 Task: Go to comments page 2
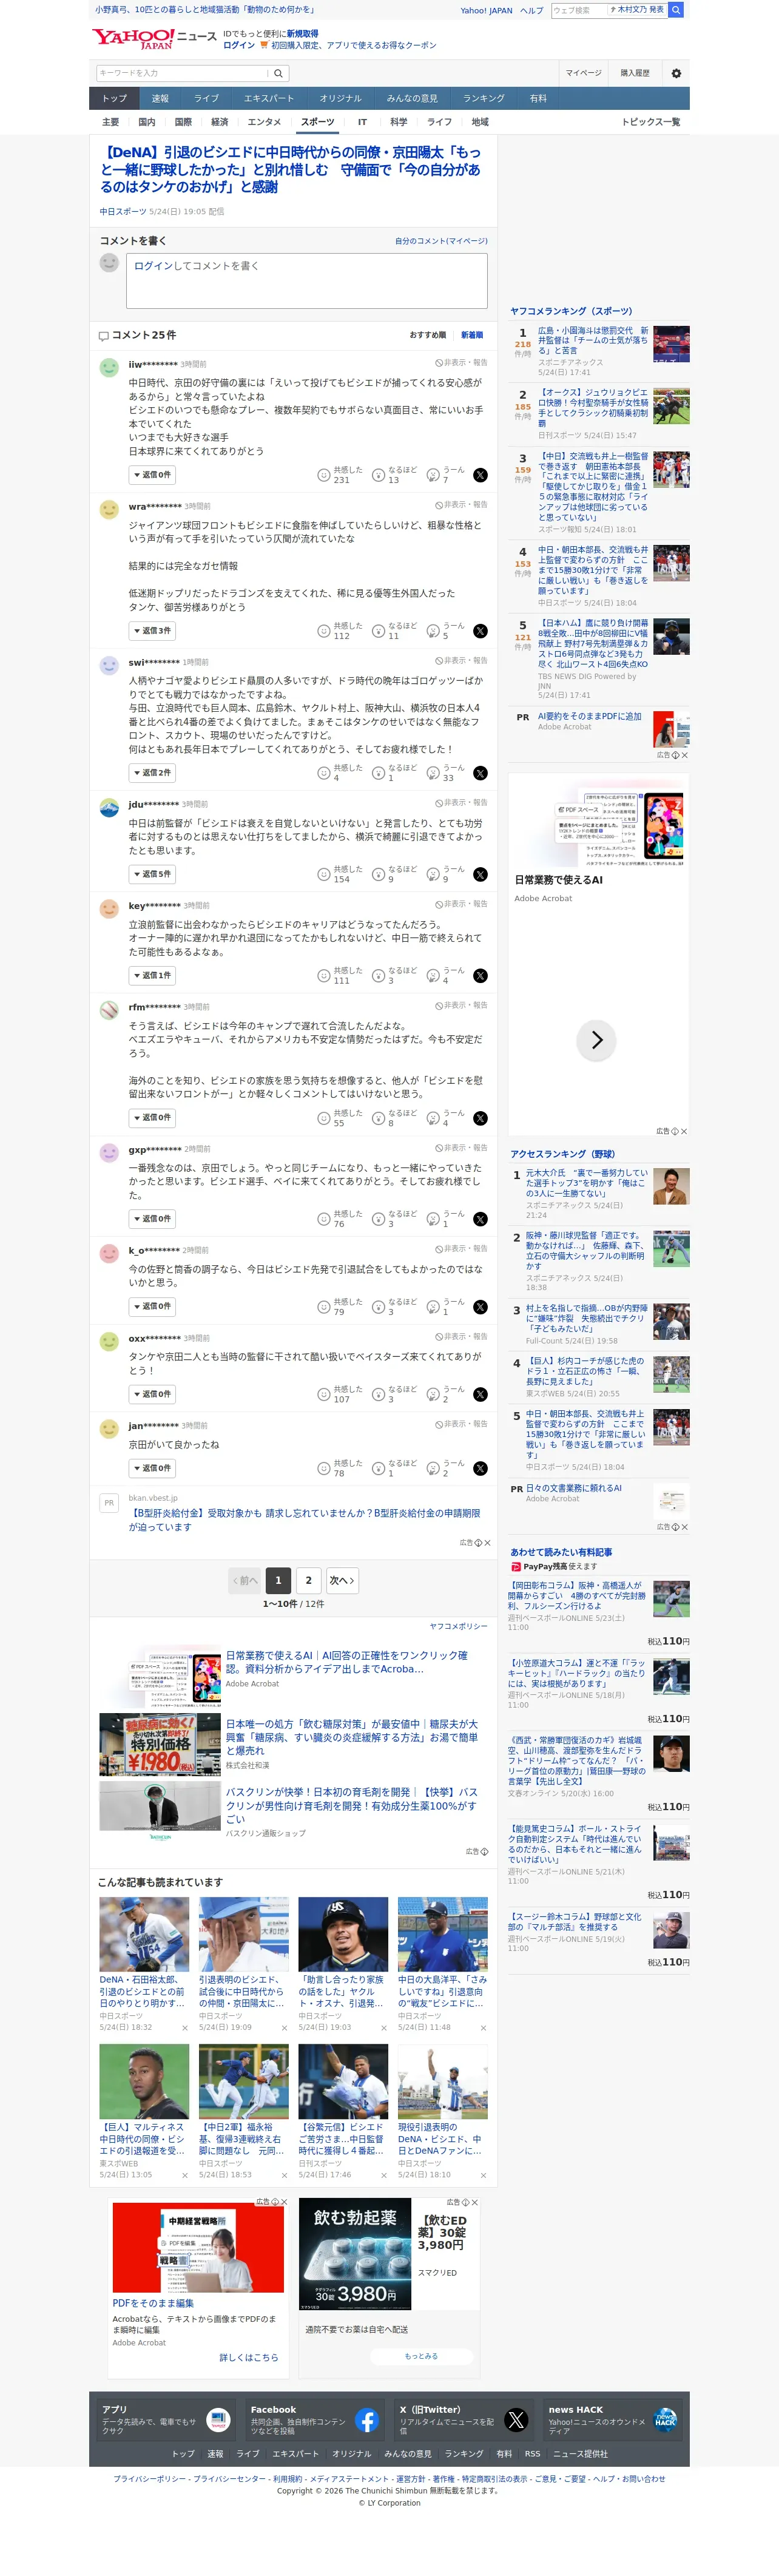click(x=309, y=1580)
